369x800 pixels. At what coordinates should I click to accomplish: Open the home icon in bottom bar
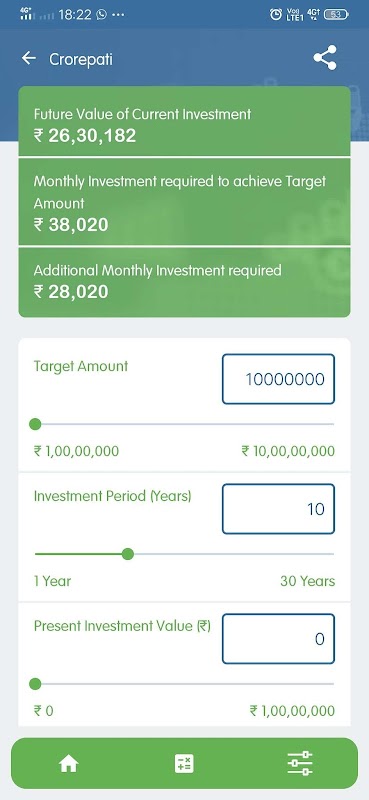[x=68, y=764]
